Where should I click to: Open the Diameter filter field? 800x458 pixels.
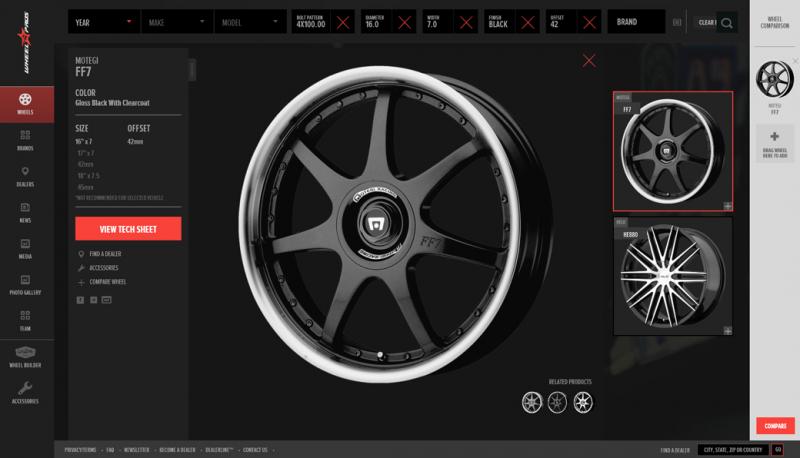(378, 22)
